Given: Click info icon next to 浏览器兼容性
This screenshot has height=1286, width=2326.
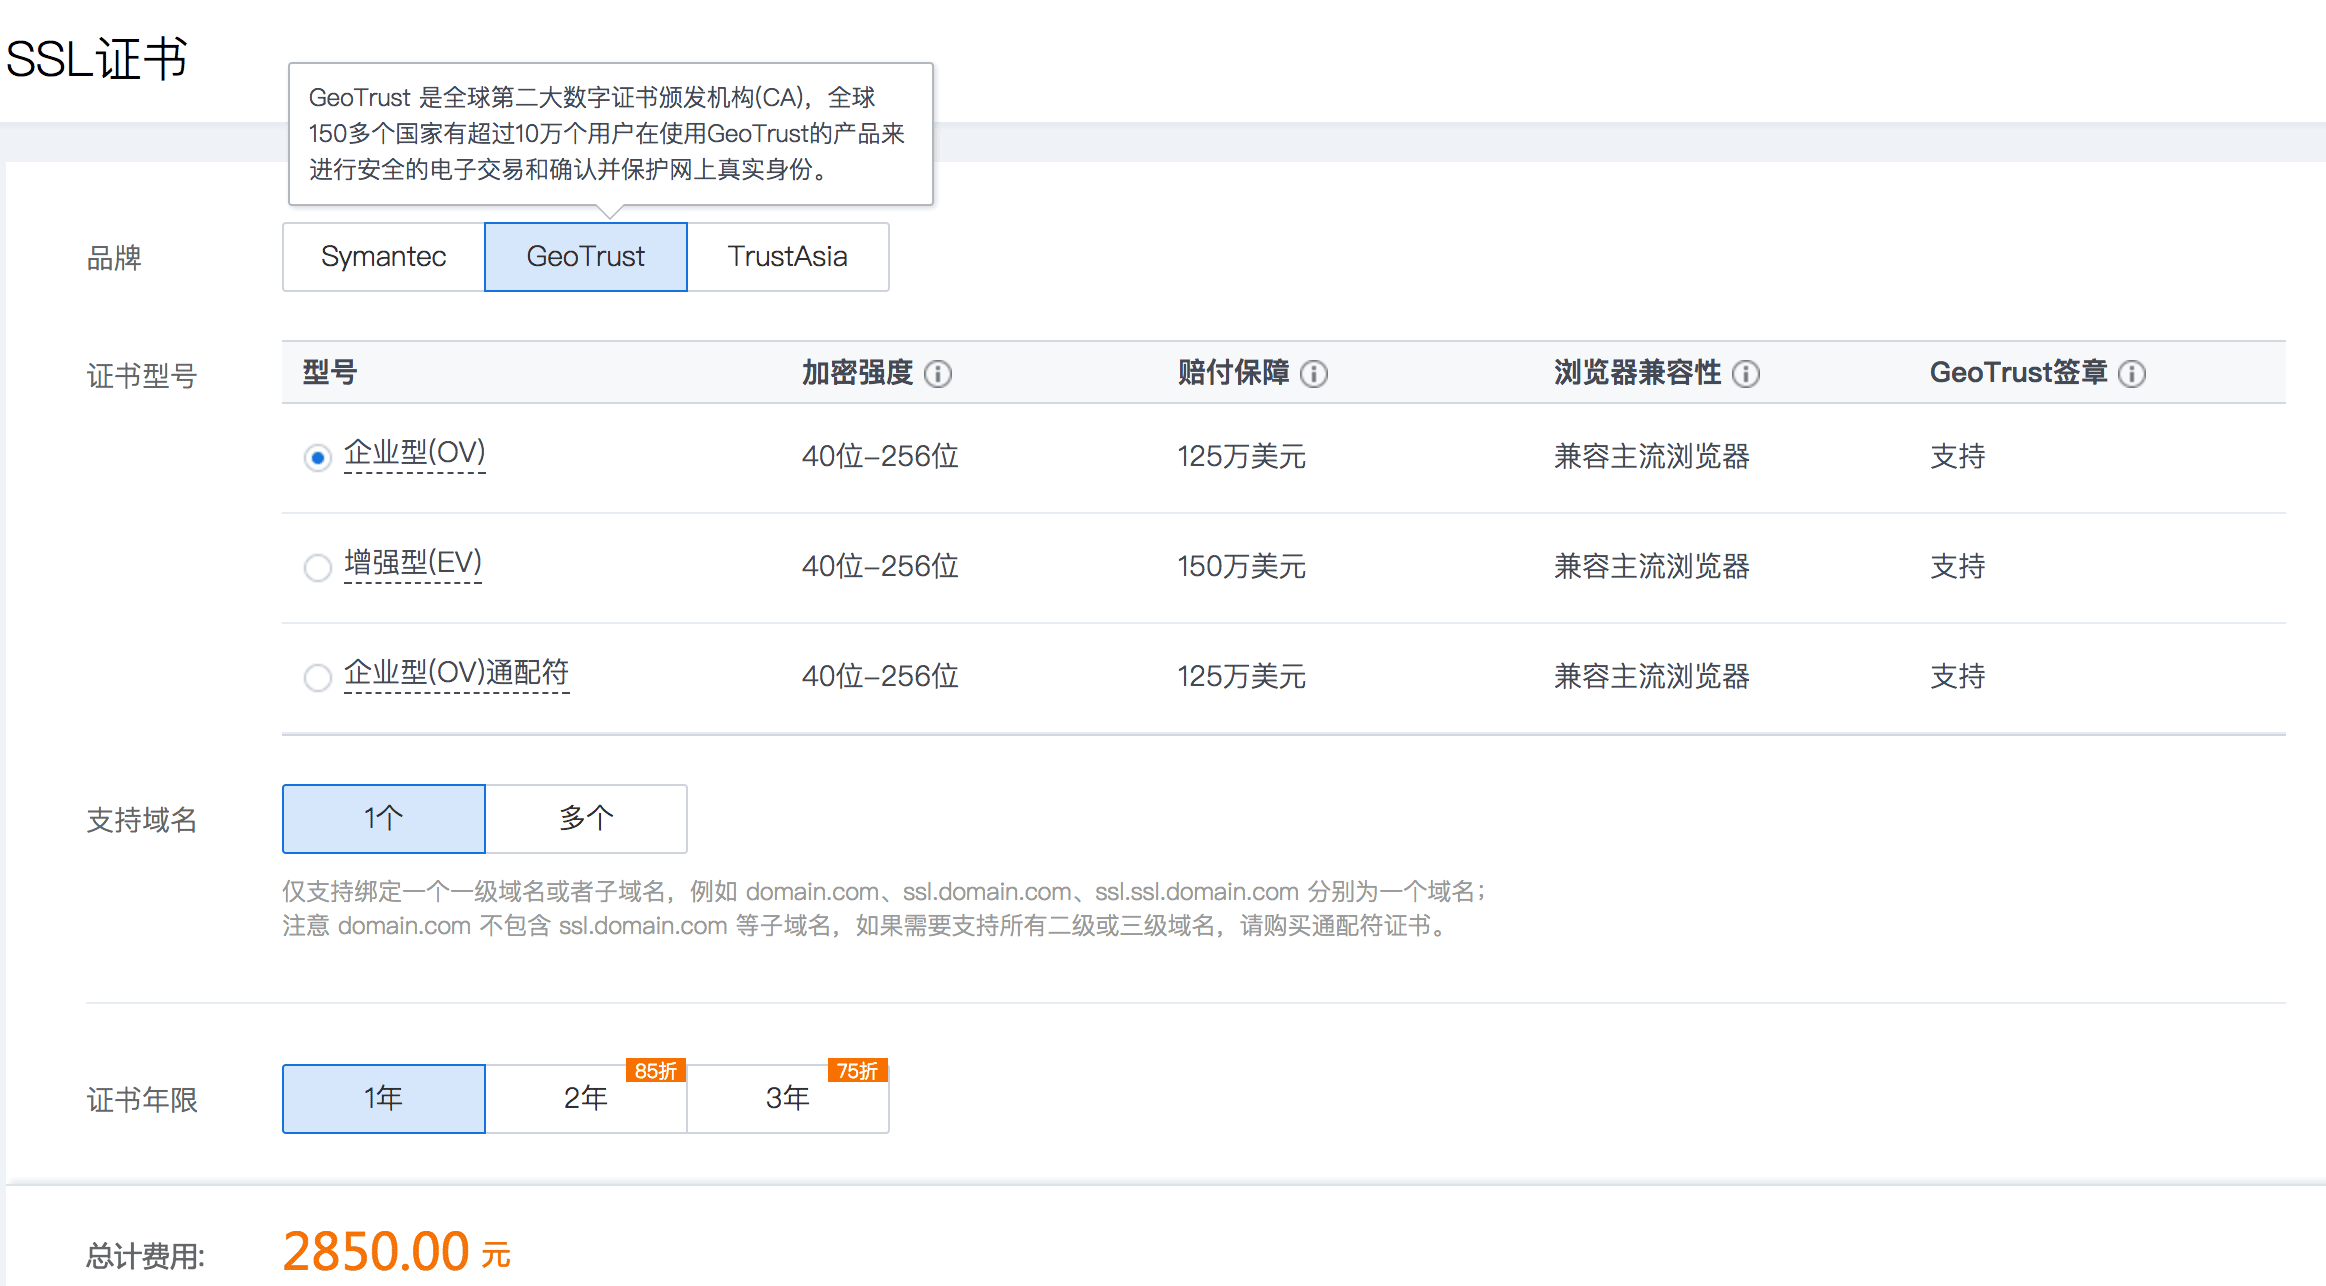Looking at the screenshot, I should click(x=1746, y=374).
